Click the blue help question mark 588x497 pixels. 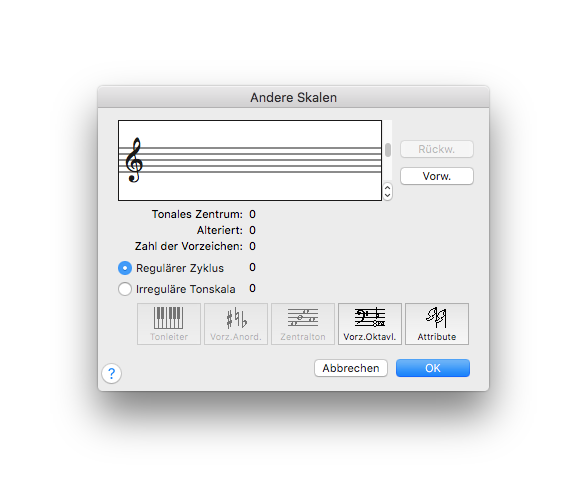[x=111, y=374]
